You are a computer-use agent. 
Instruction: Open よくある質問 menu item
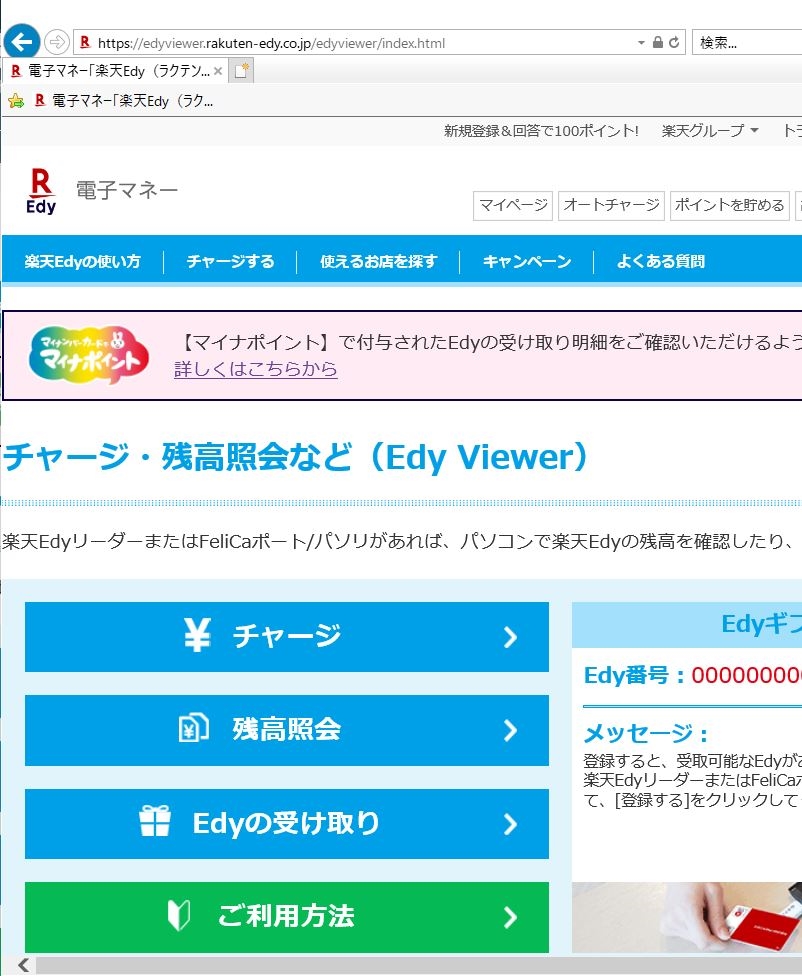661,261
